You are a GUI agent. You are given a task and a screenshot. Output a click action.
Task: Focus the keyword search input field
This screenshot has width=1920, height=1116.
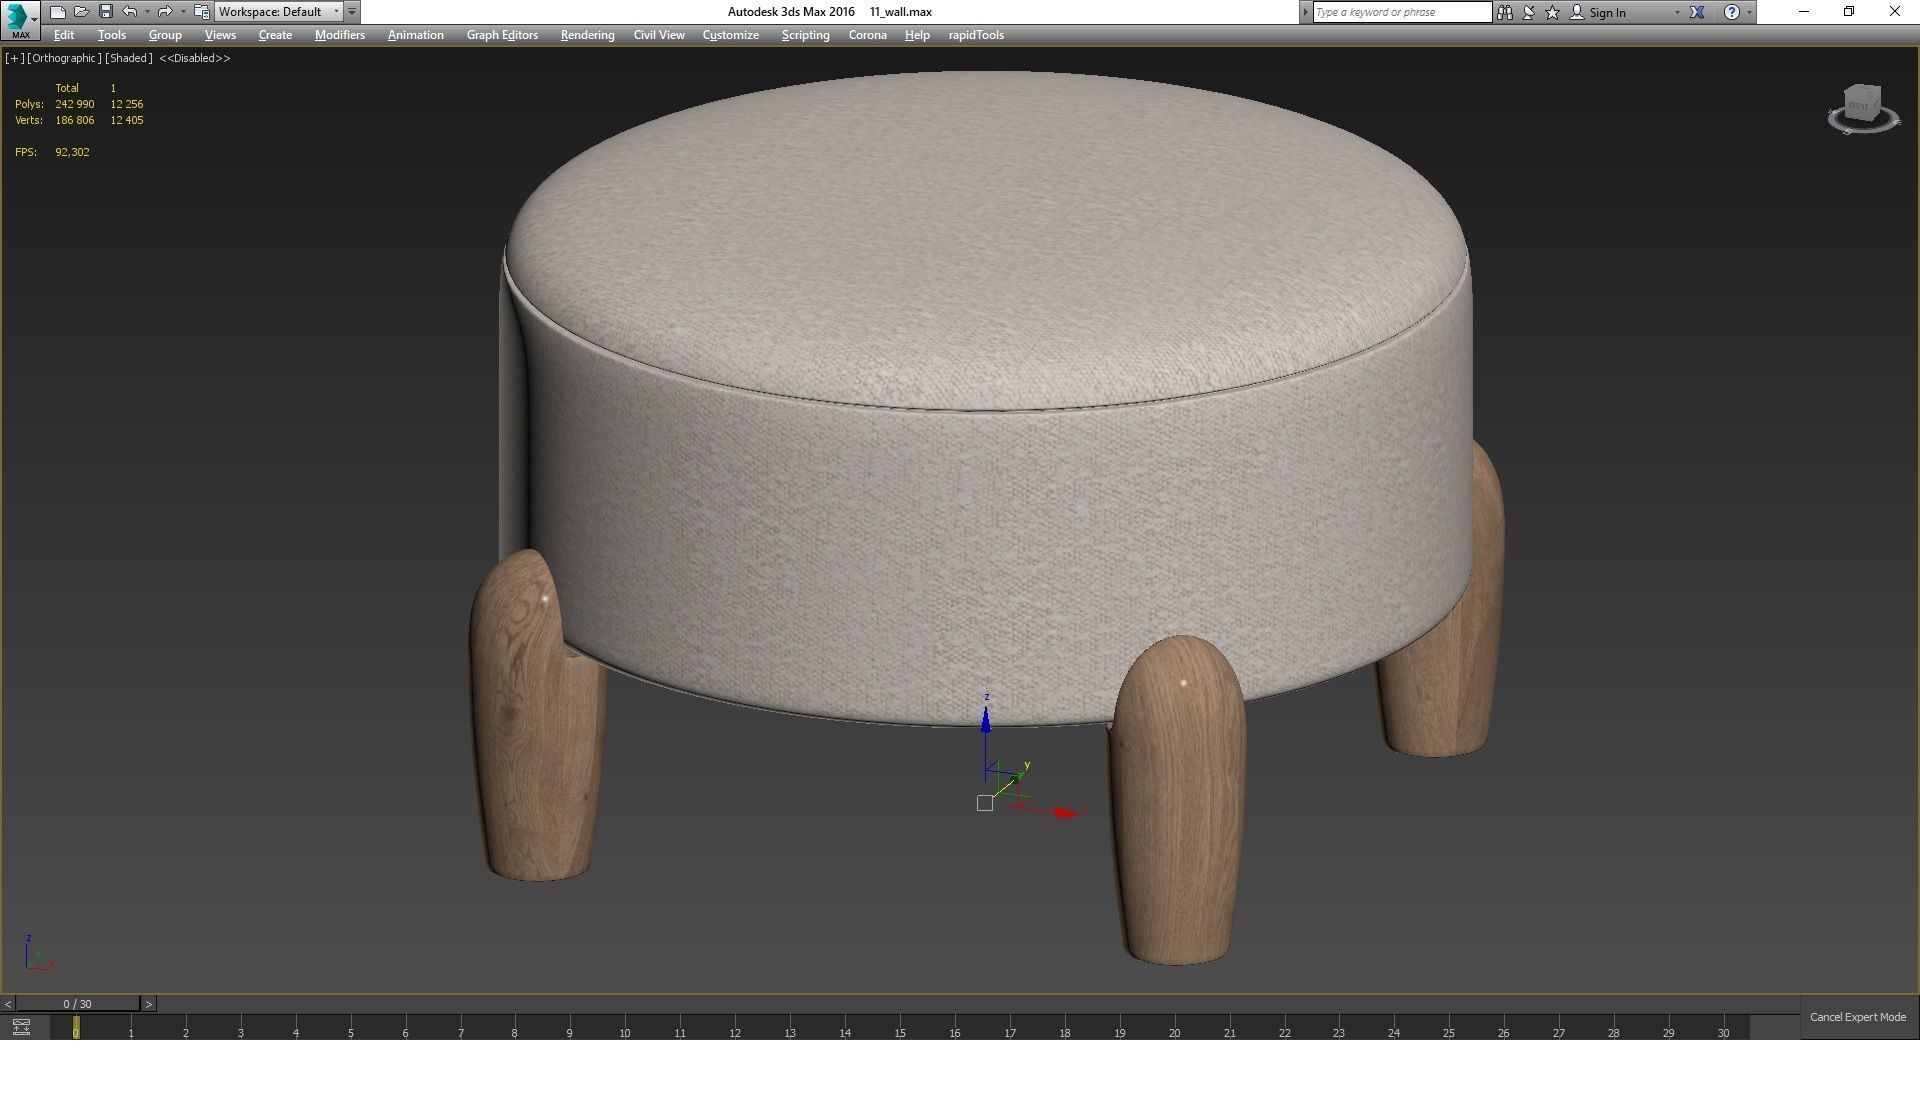tap(1402, 12)
